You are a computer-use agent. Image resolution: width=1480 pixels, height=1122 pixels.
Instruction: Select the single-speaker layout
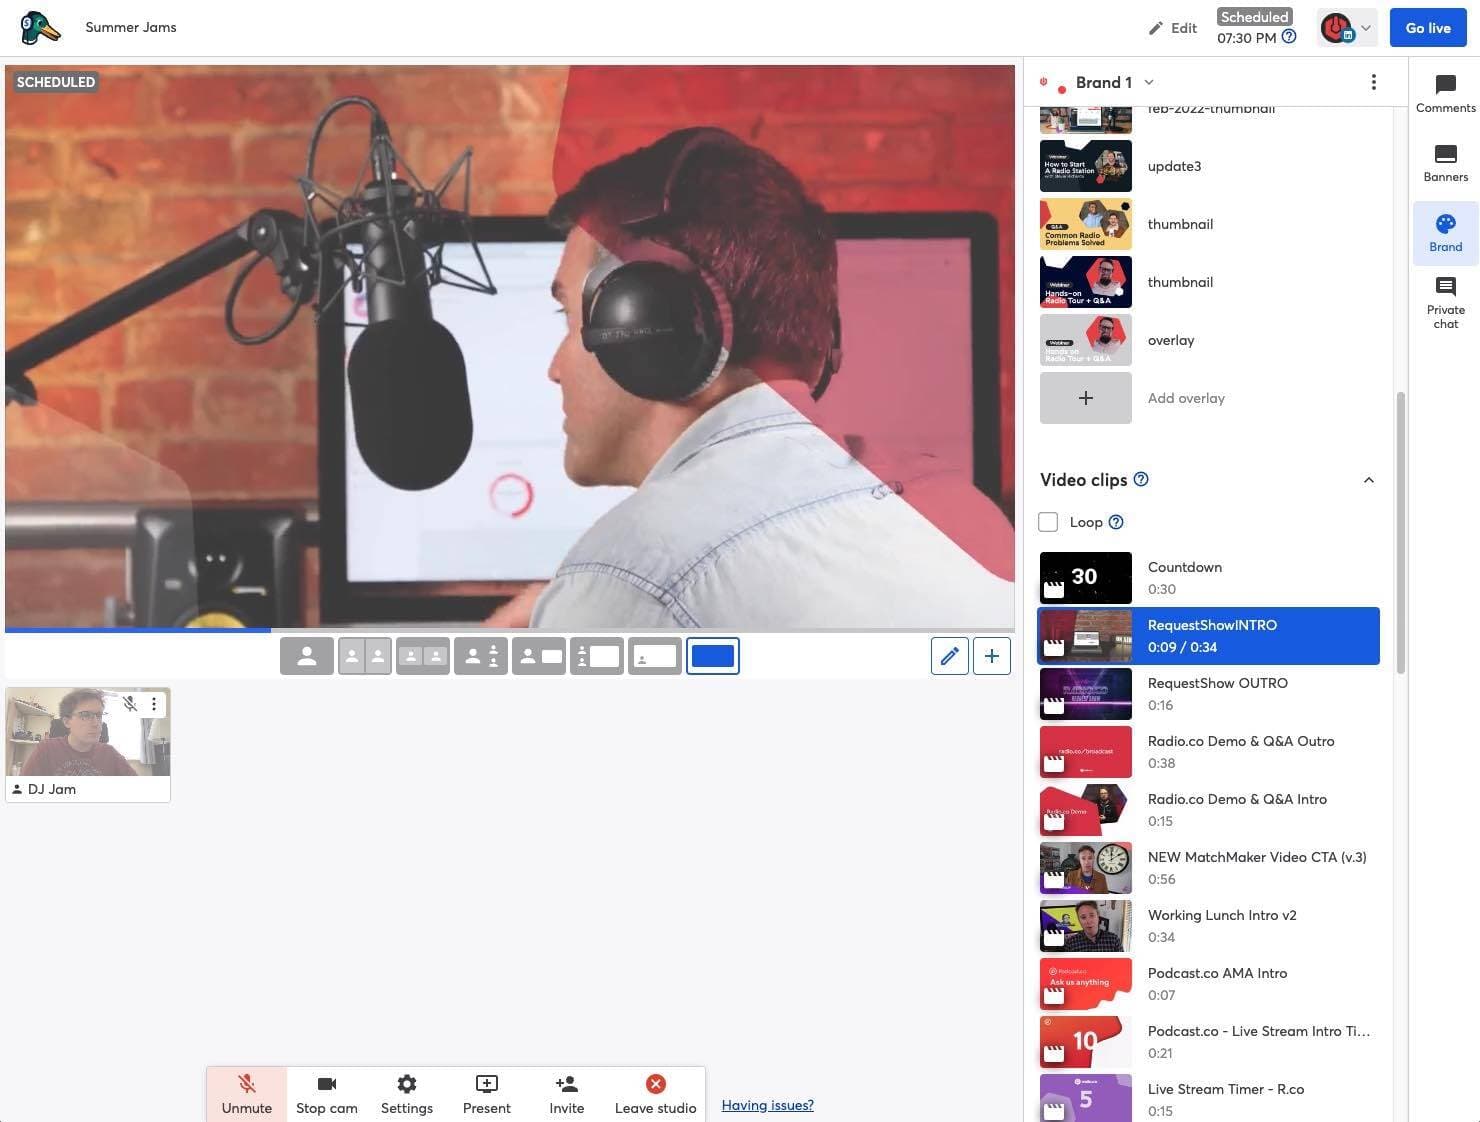[306, 655]
